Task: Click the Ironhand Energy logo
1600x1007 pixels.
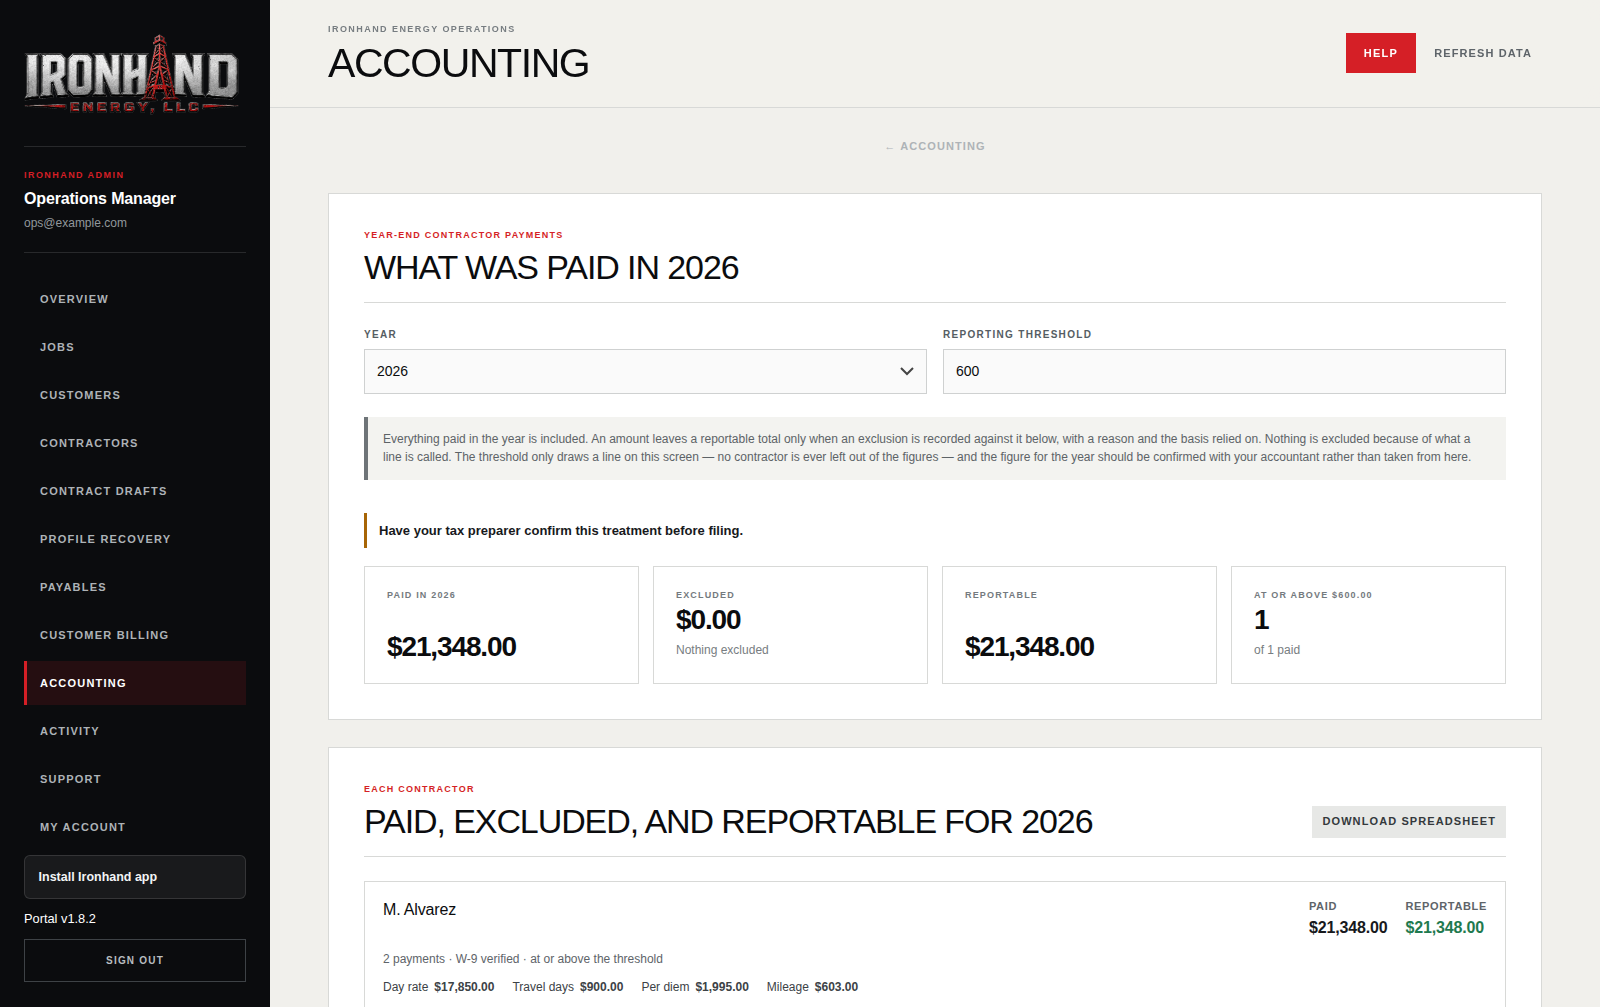Action: (x=132, y=75)
